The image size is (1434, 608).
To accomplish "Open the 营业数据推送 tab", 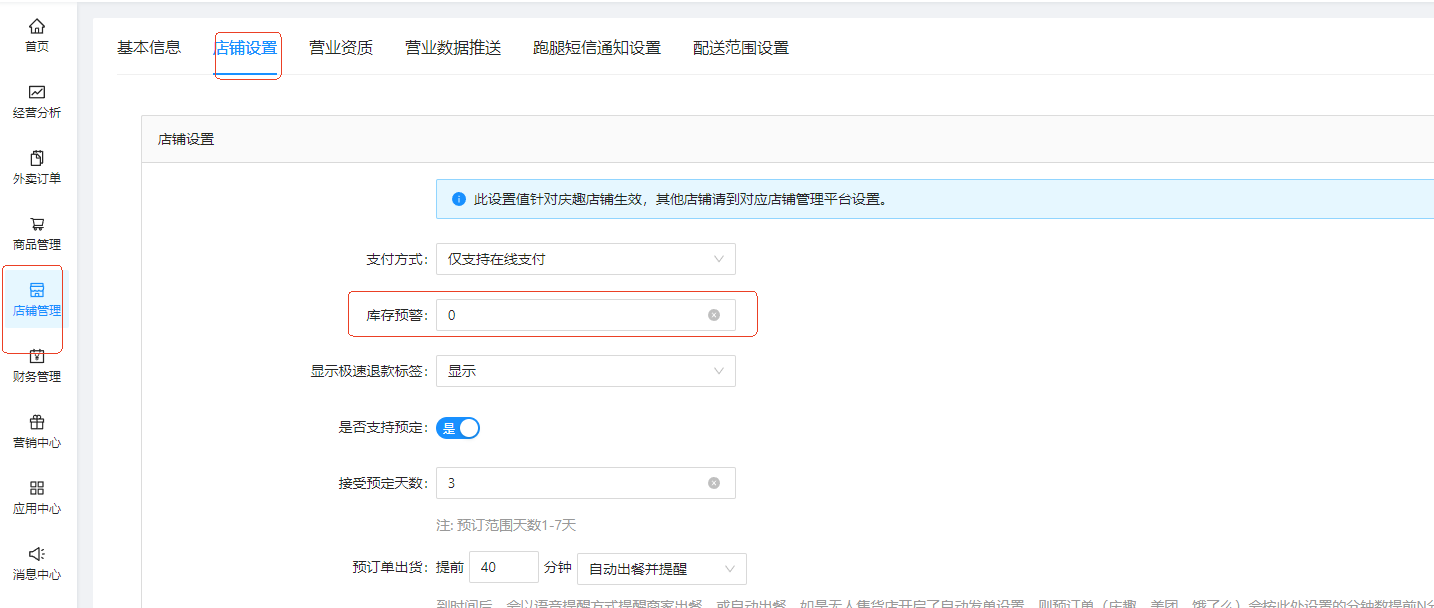I will click(453, 48).
